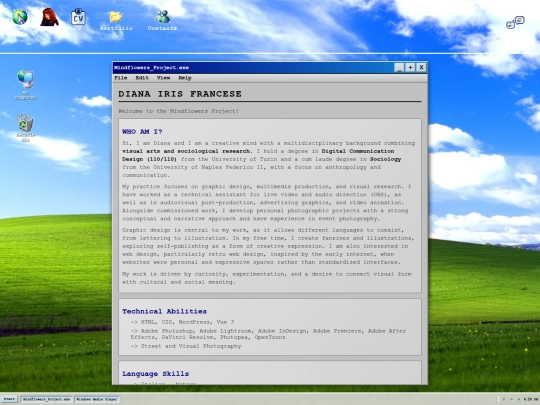Screen dimensions: 540x405
Task: Click the chat messages icon at top right
Action: [515, 22]
